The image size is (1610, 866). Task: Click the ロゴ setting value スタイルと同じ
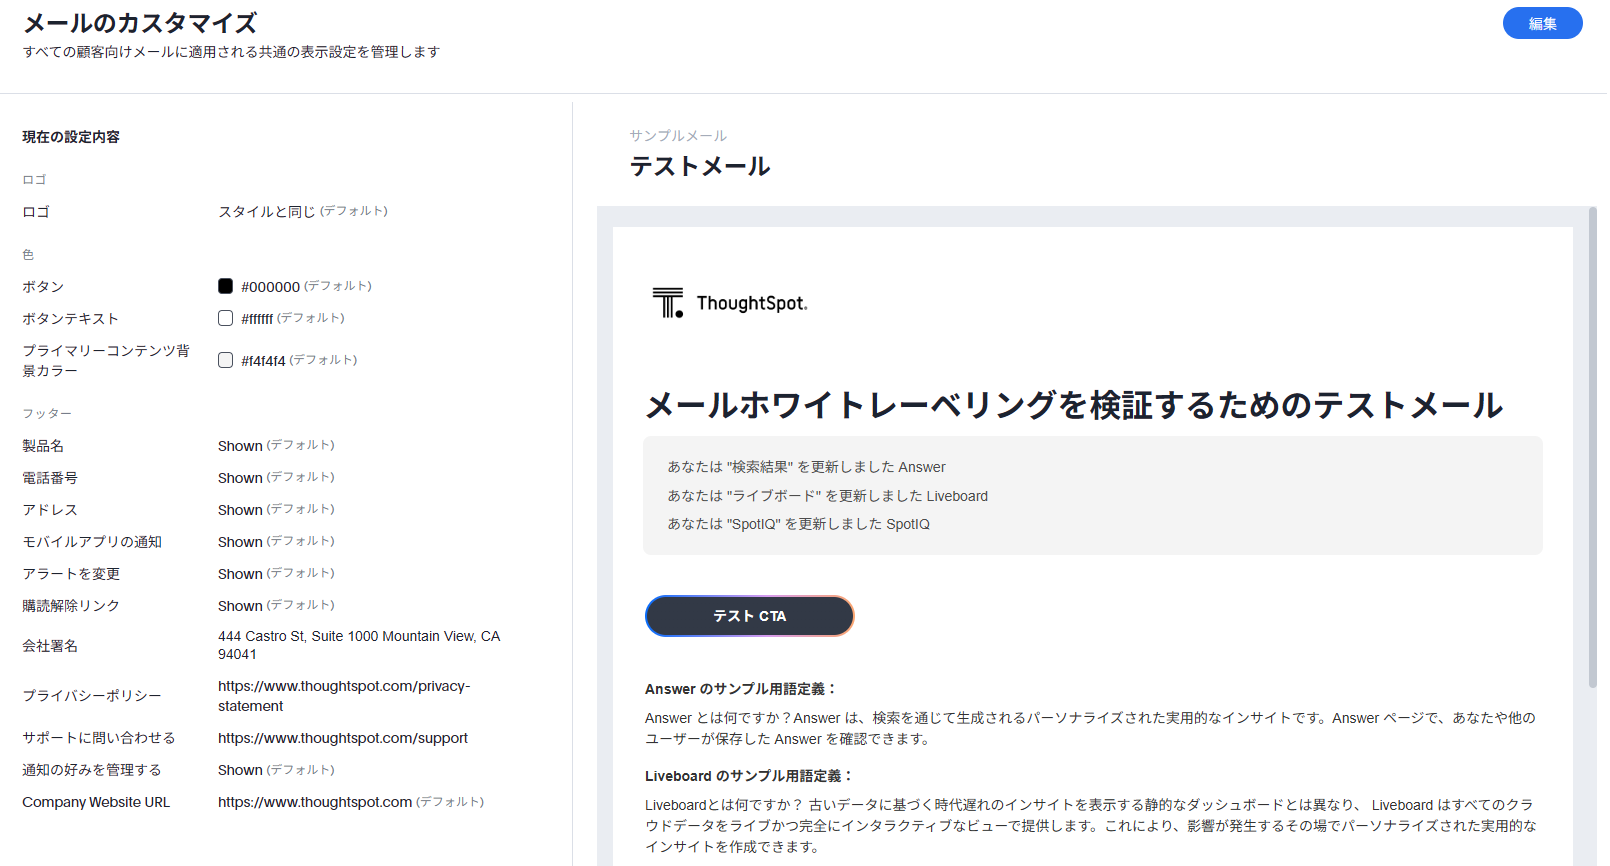pos(266,212)
